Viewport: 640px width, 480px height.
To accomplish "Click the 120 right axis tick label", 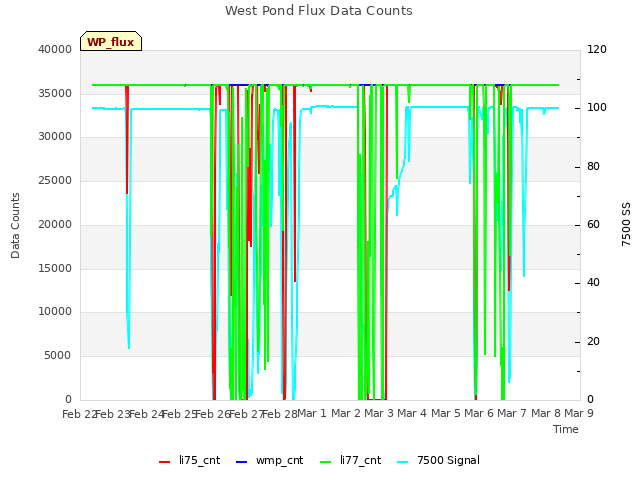I will (597, 49).
